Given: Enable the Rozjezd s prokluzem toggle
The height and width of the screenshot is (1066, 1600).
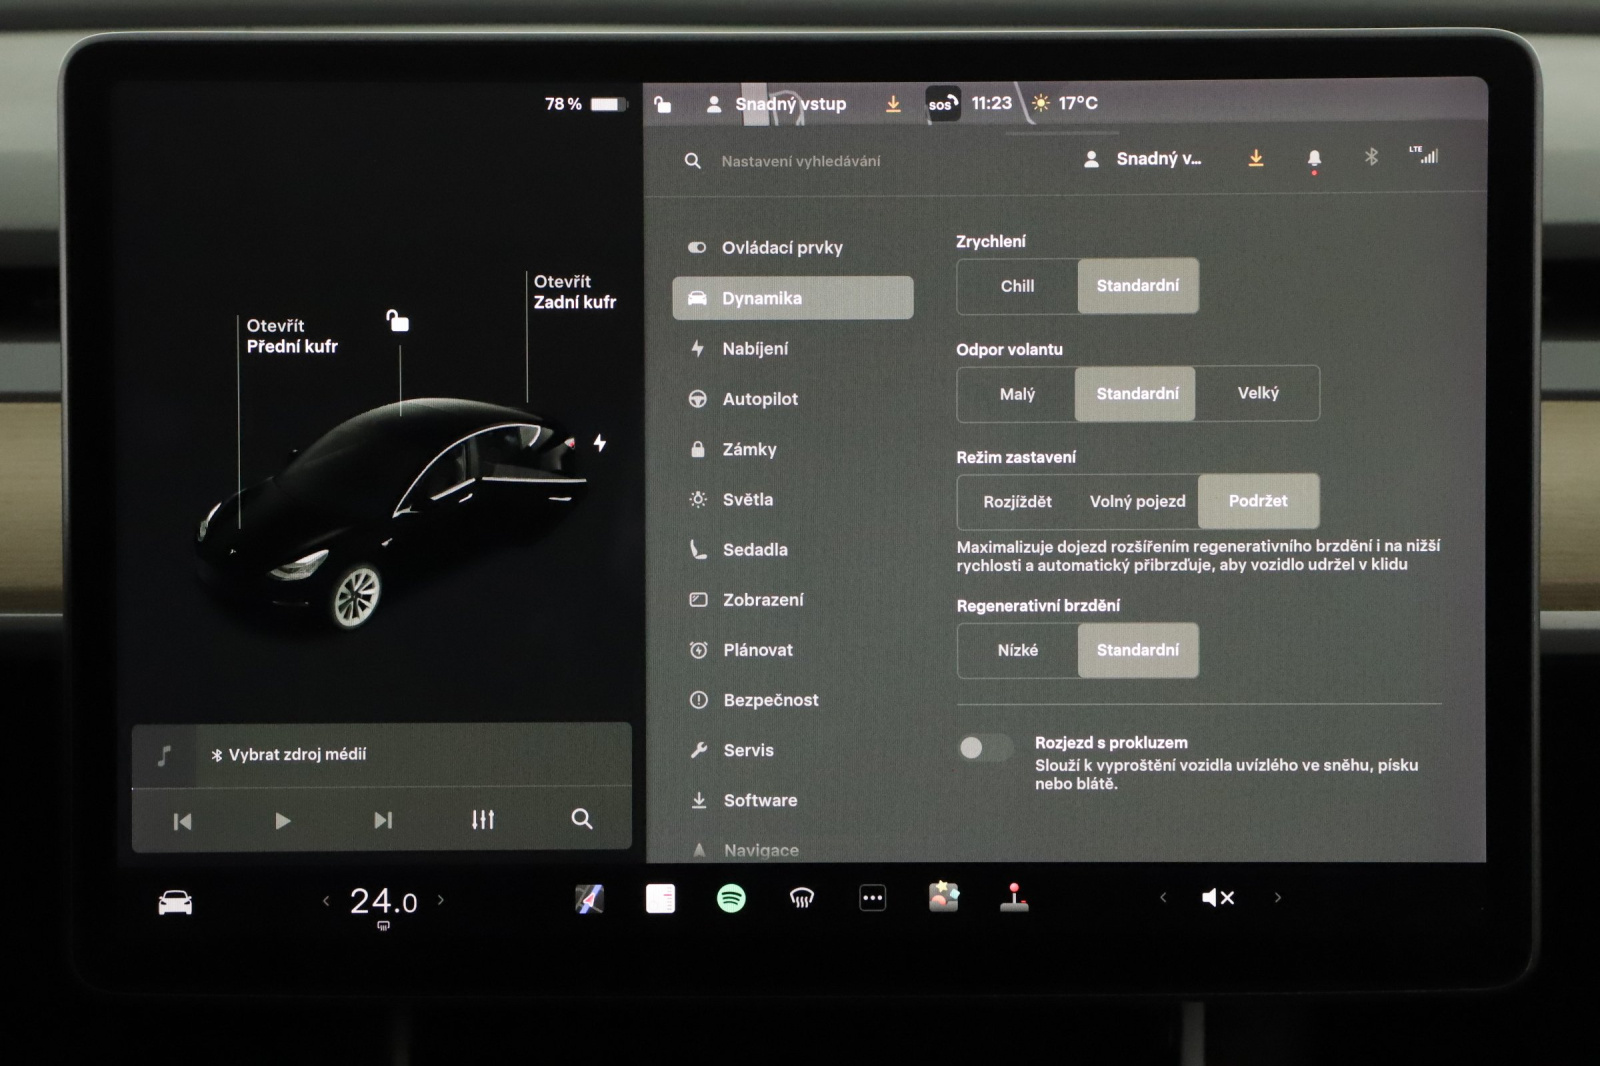Looking at the screenshot, I should (984, 748).
